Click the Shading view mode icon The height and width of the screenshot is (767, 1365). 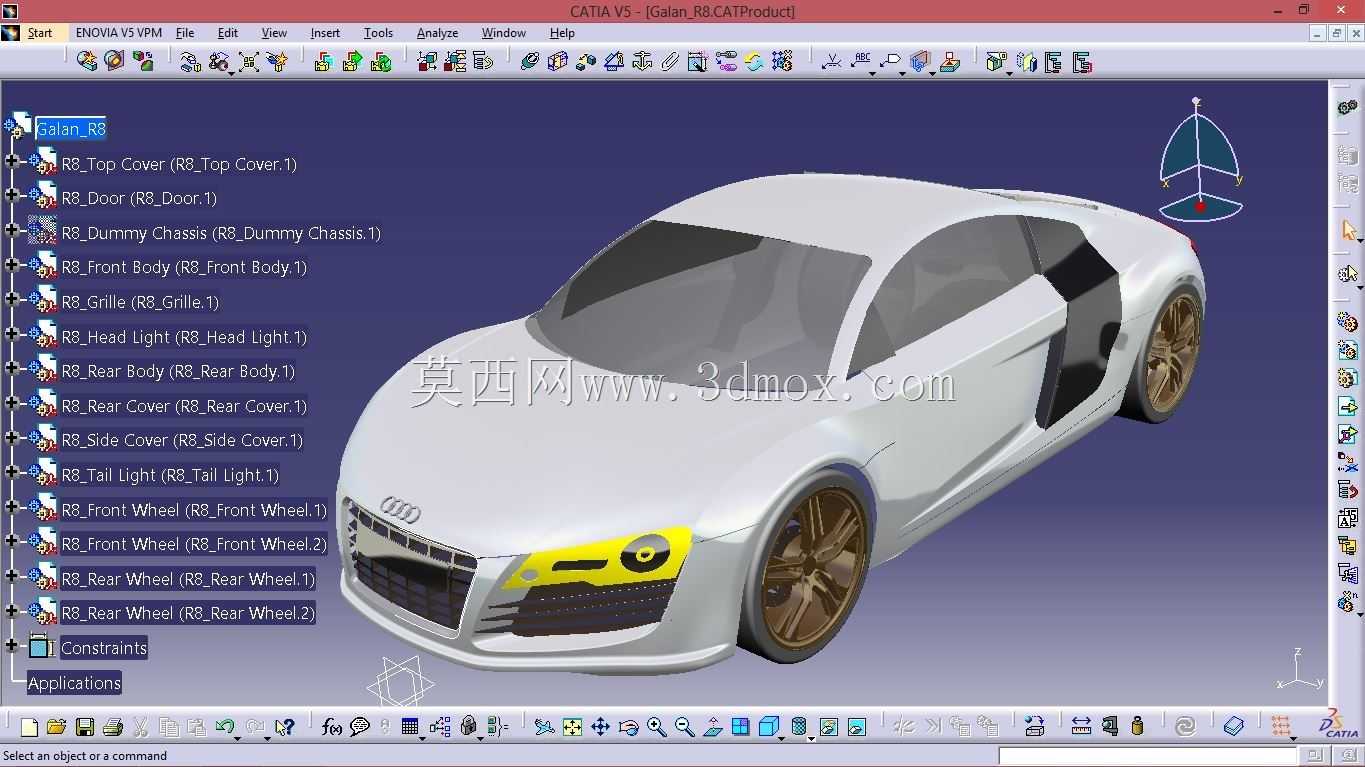click(x=799, y=727)
